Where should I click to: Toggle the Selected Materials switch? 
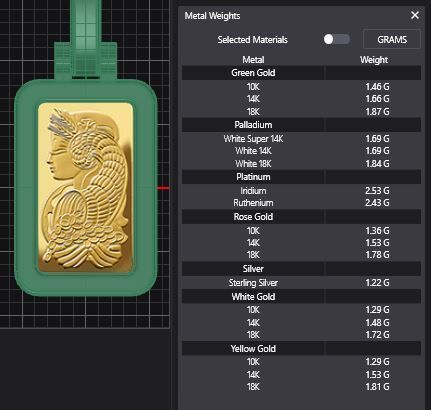pyautogui.click(x=337, y=39)
